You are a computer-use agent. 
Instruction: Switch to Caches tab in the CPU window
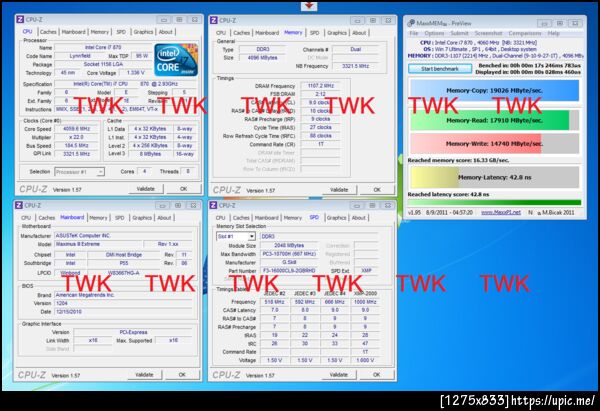pos(48,32)
